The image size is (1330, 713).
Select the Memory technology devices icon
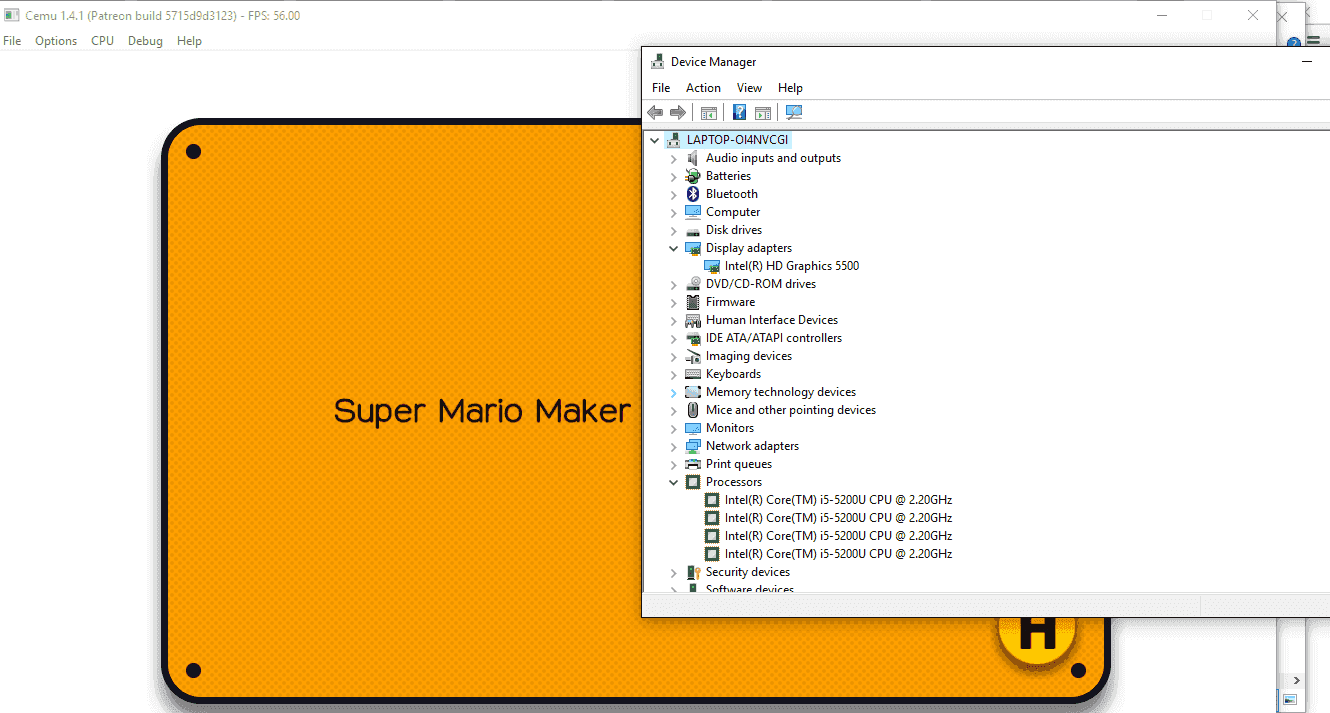(x=693, y=392)
